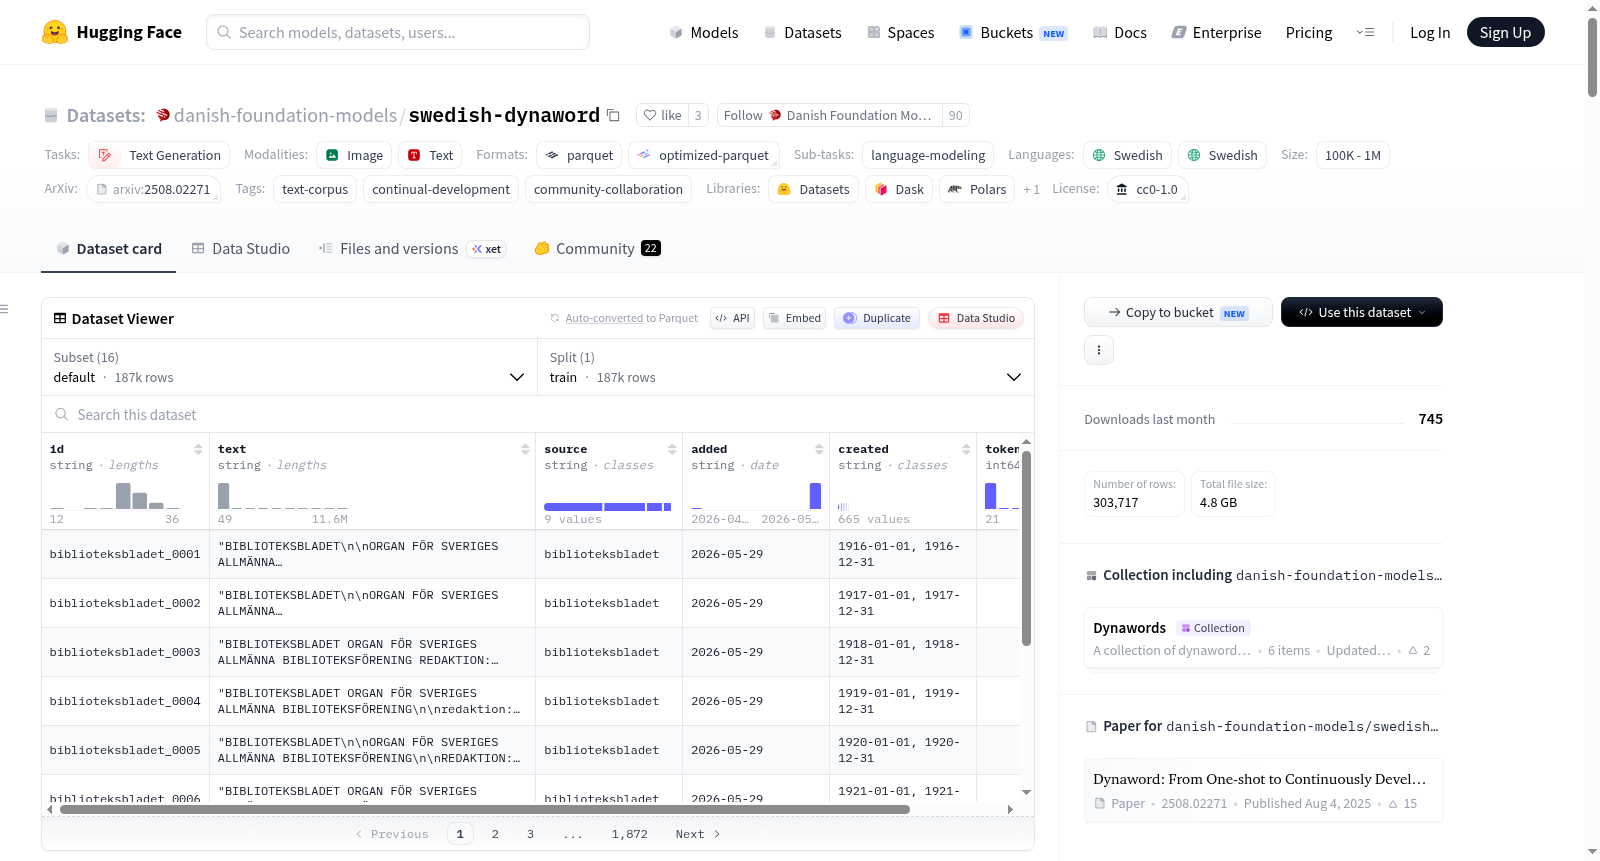Go to Models in the navigation
Image resolution: width=1600 pixels, height=861 pixels.
tap(704, 32)
